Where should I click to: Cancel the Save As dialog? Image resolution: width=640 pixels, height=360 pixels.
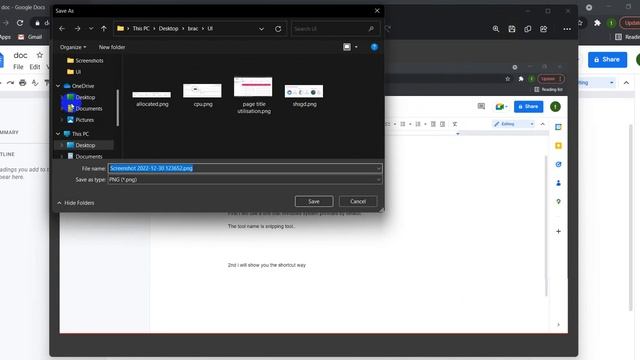358,201
